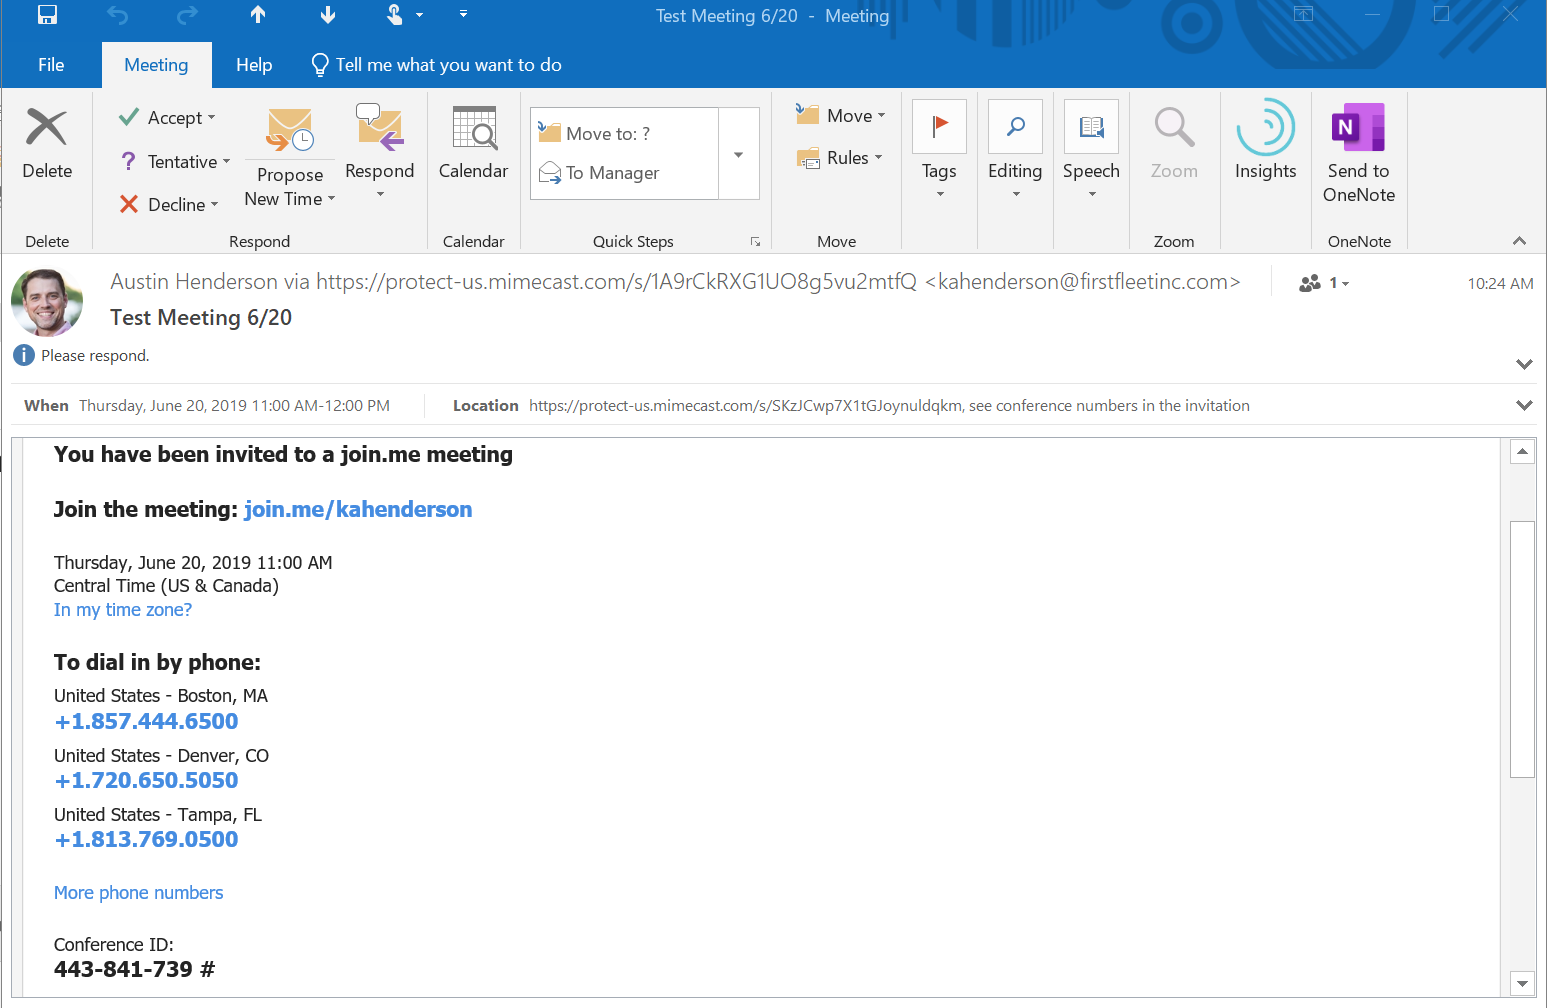Open the Editing search group
This screenshot has height=1008, width=1547.
pos(1015,148)
